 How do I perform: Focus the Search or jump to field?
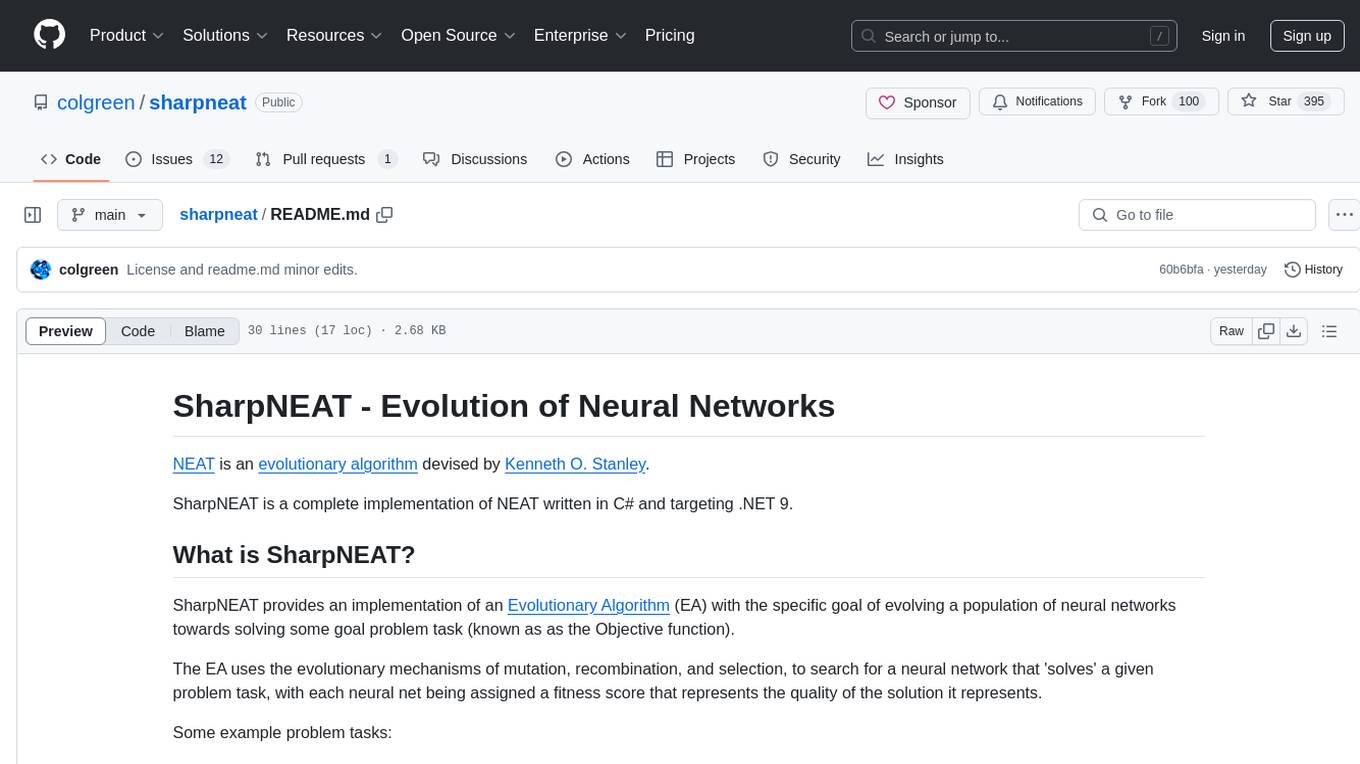click(x=1014, y=36)
